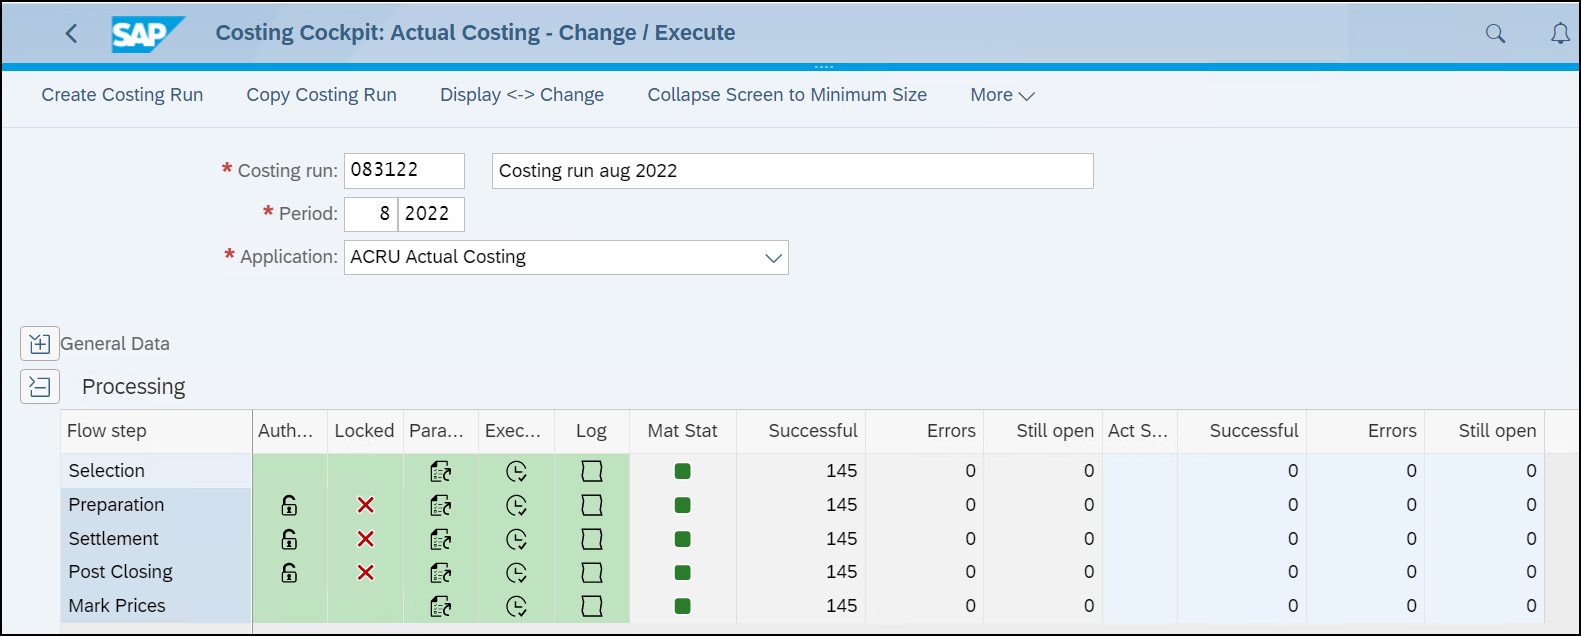Toggle Display <-> Change mode

pyautogui.click(x=522, y=95)
